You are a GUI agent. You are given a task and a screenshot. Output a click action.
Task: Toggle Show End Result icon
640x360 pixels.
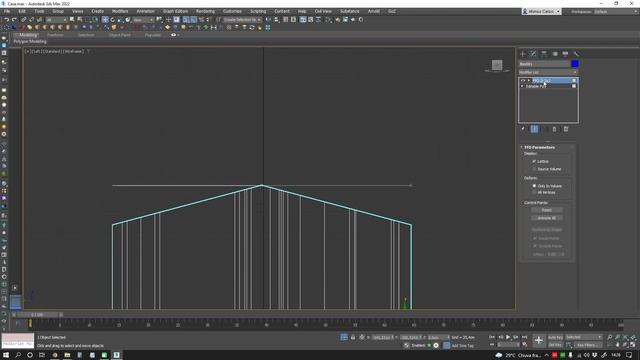[534, 129]
